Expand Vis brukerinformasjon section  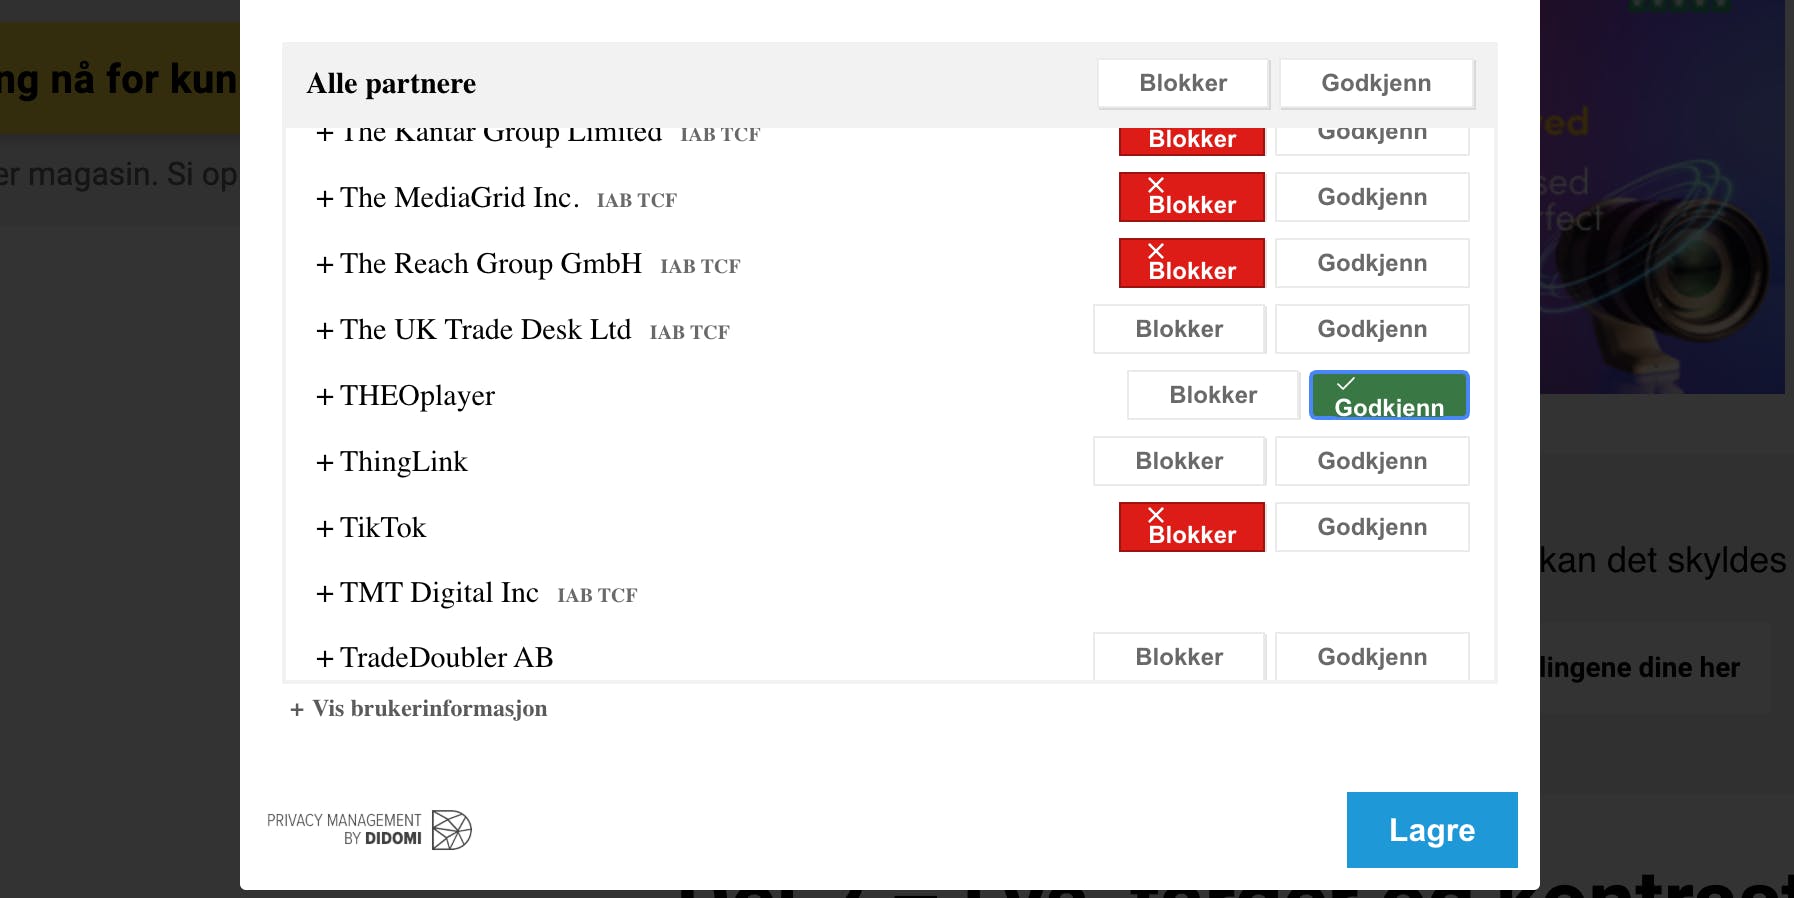click(419, 708)
